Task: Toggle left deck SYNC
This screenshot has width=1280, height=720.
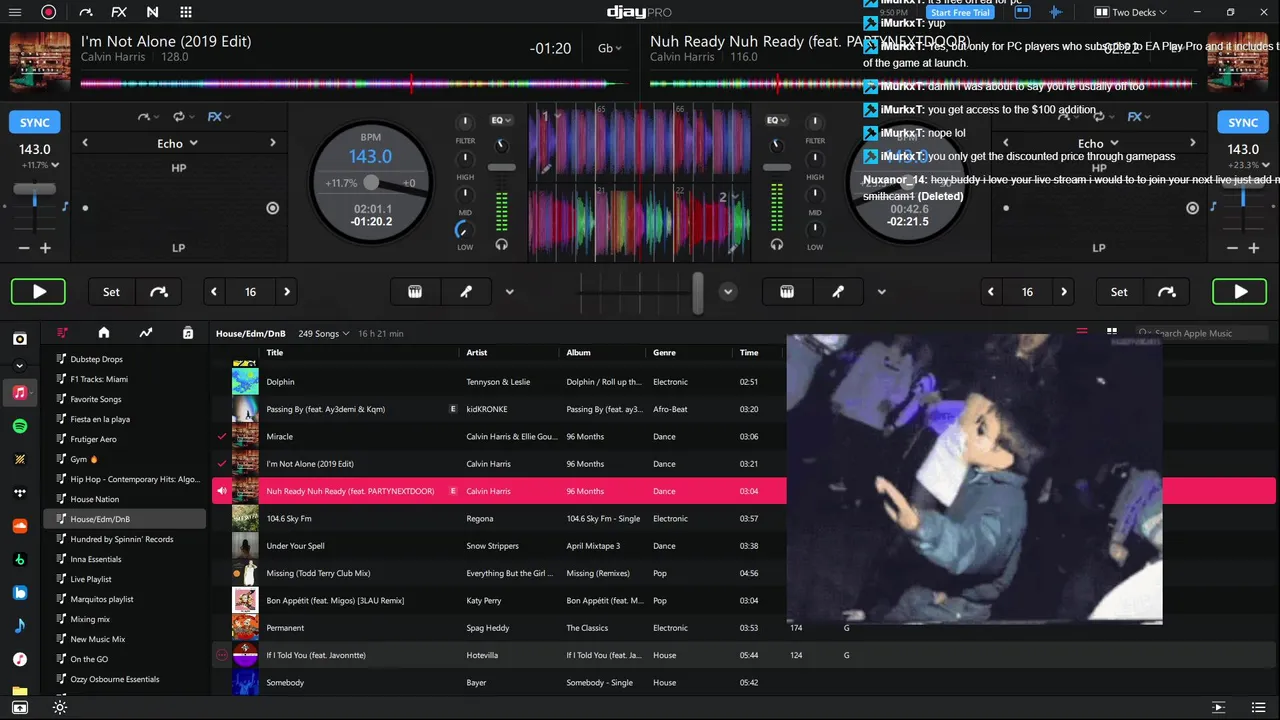Action: tap(35, 122)
